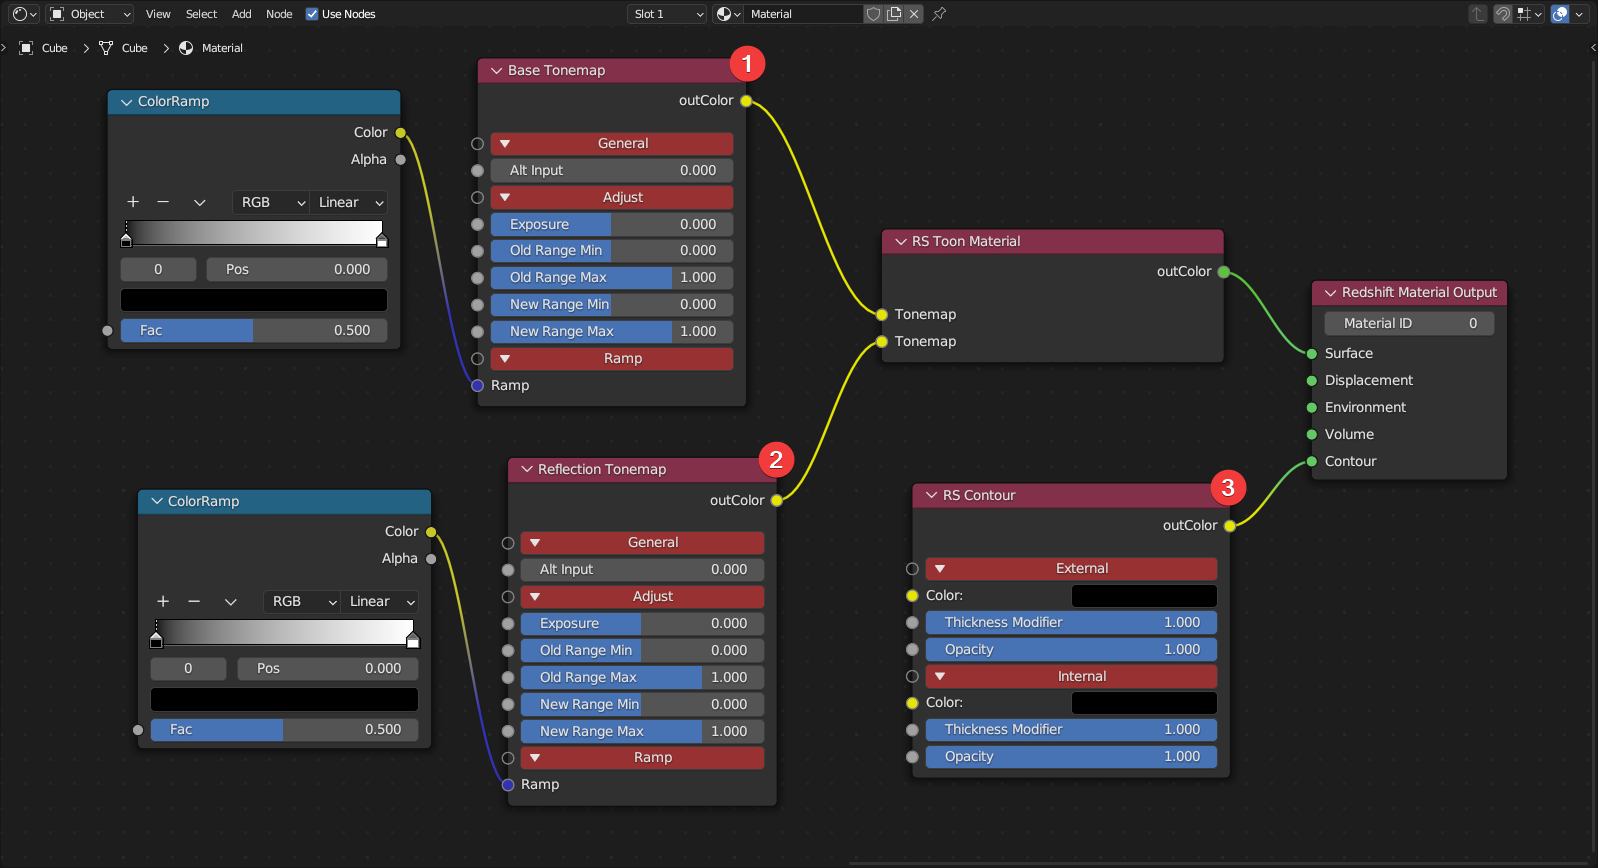Screen dimensions: 1598x868
Task: Click Internal Thickness Modifier slider in RS Contour
Action: click(1071, 729)
